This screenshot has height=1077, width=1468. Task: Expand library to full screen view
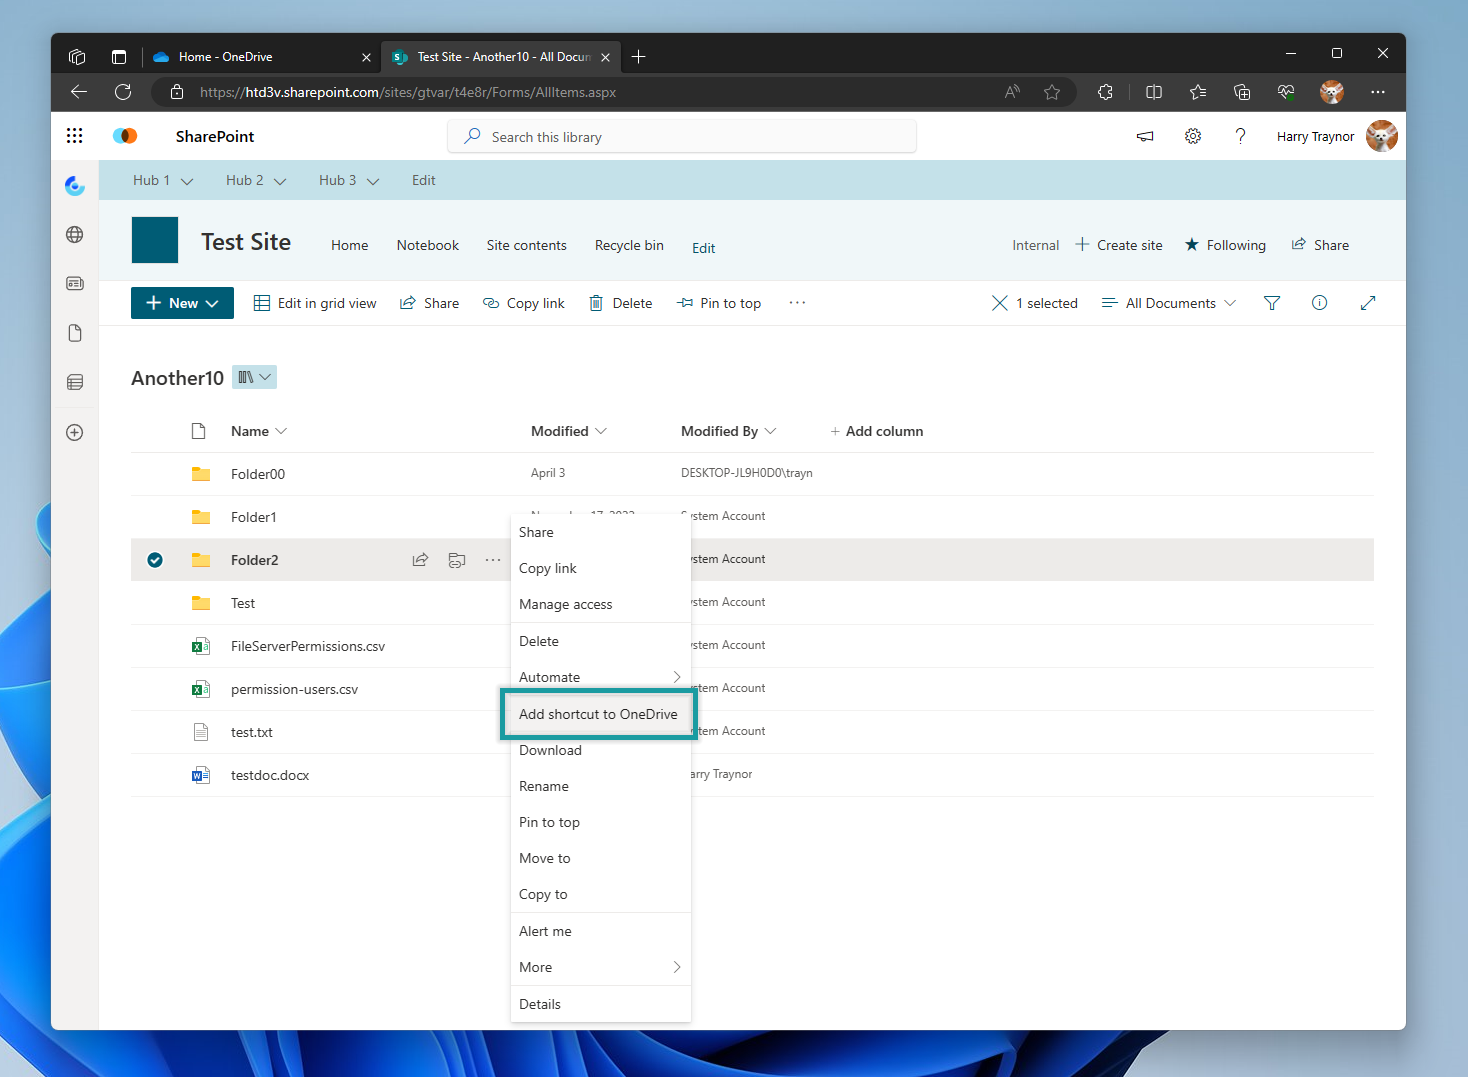[1367, 302]
